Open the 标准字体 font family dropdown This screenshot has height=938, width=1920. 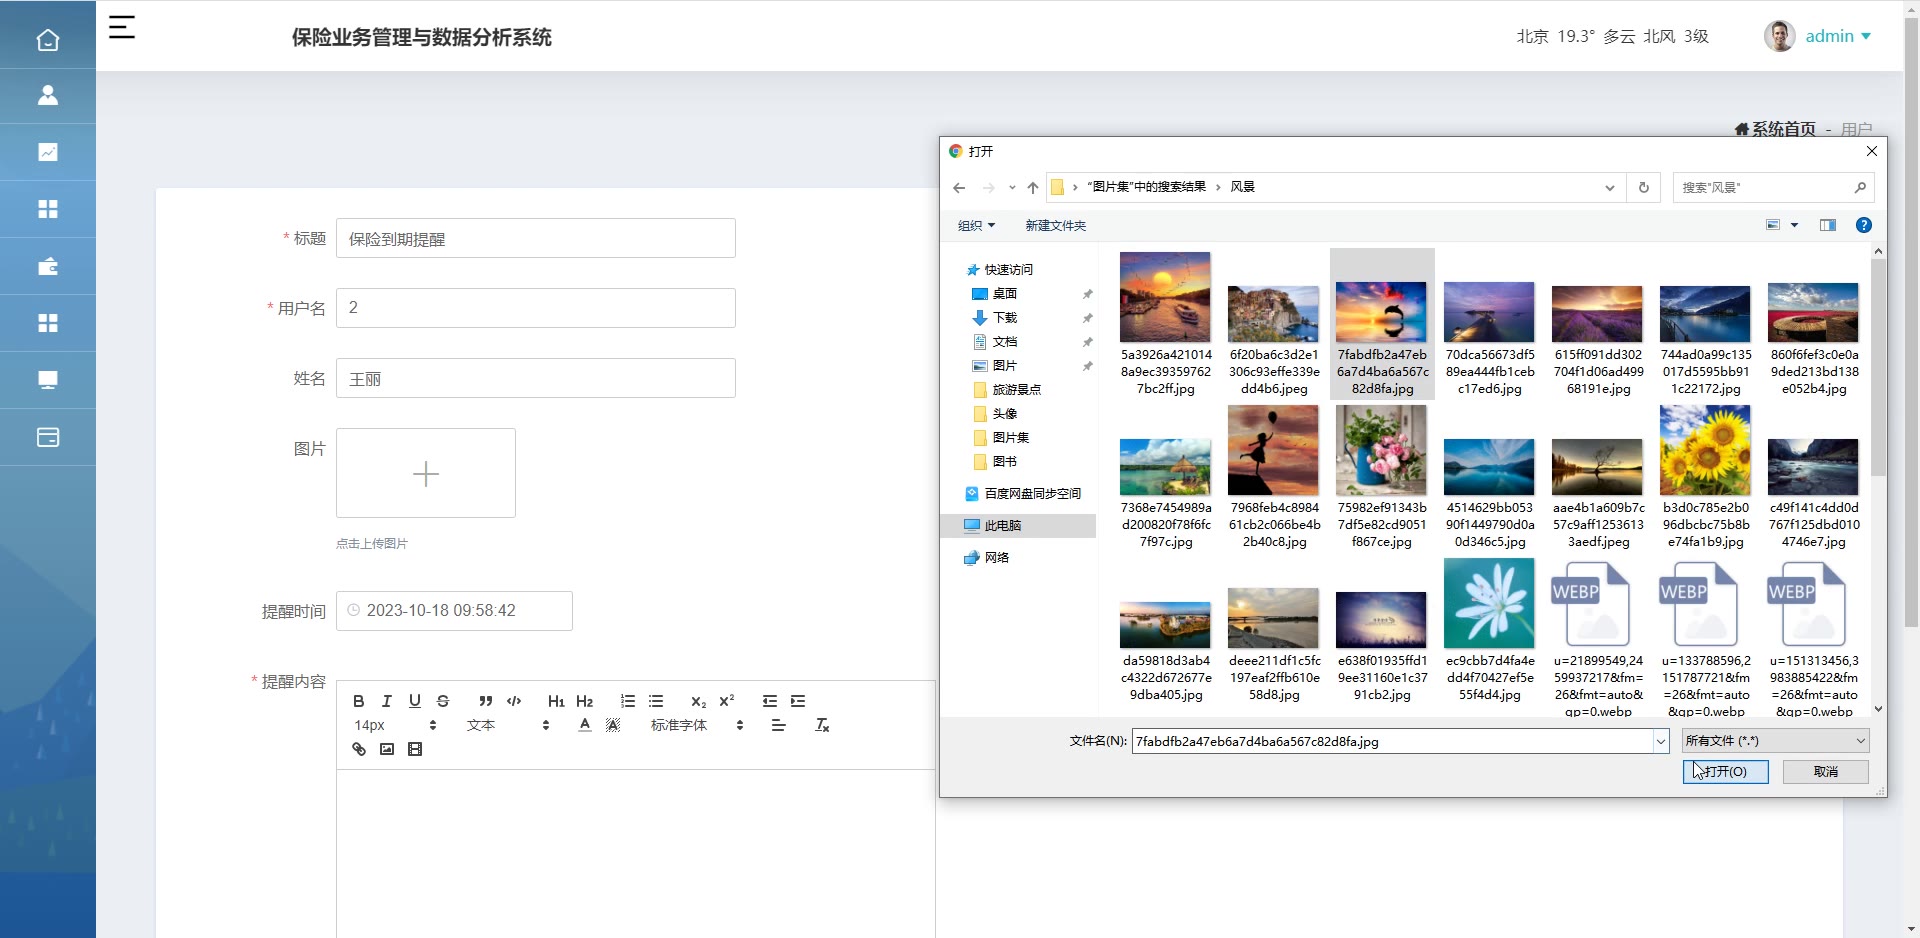click(697, 725)
